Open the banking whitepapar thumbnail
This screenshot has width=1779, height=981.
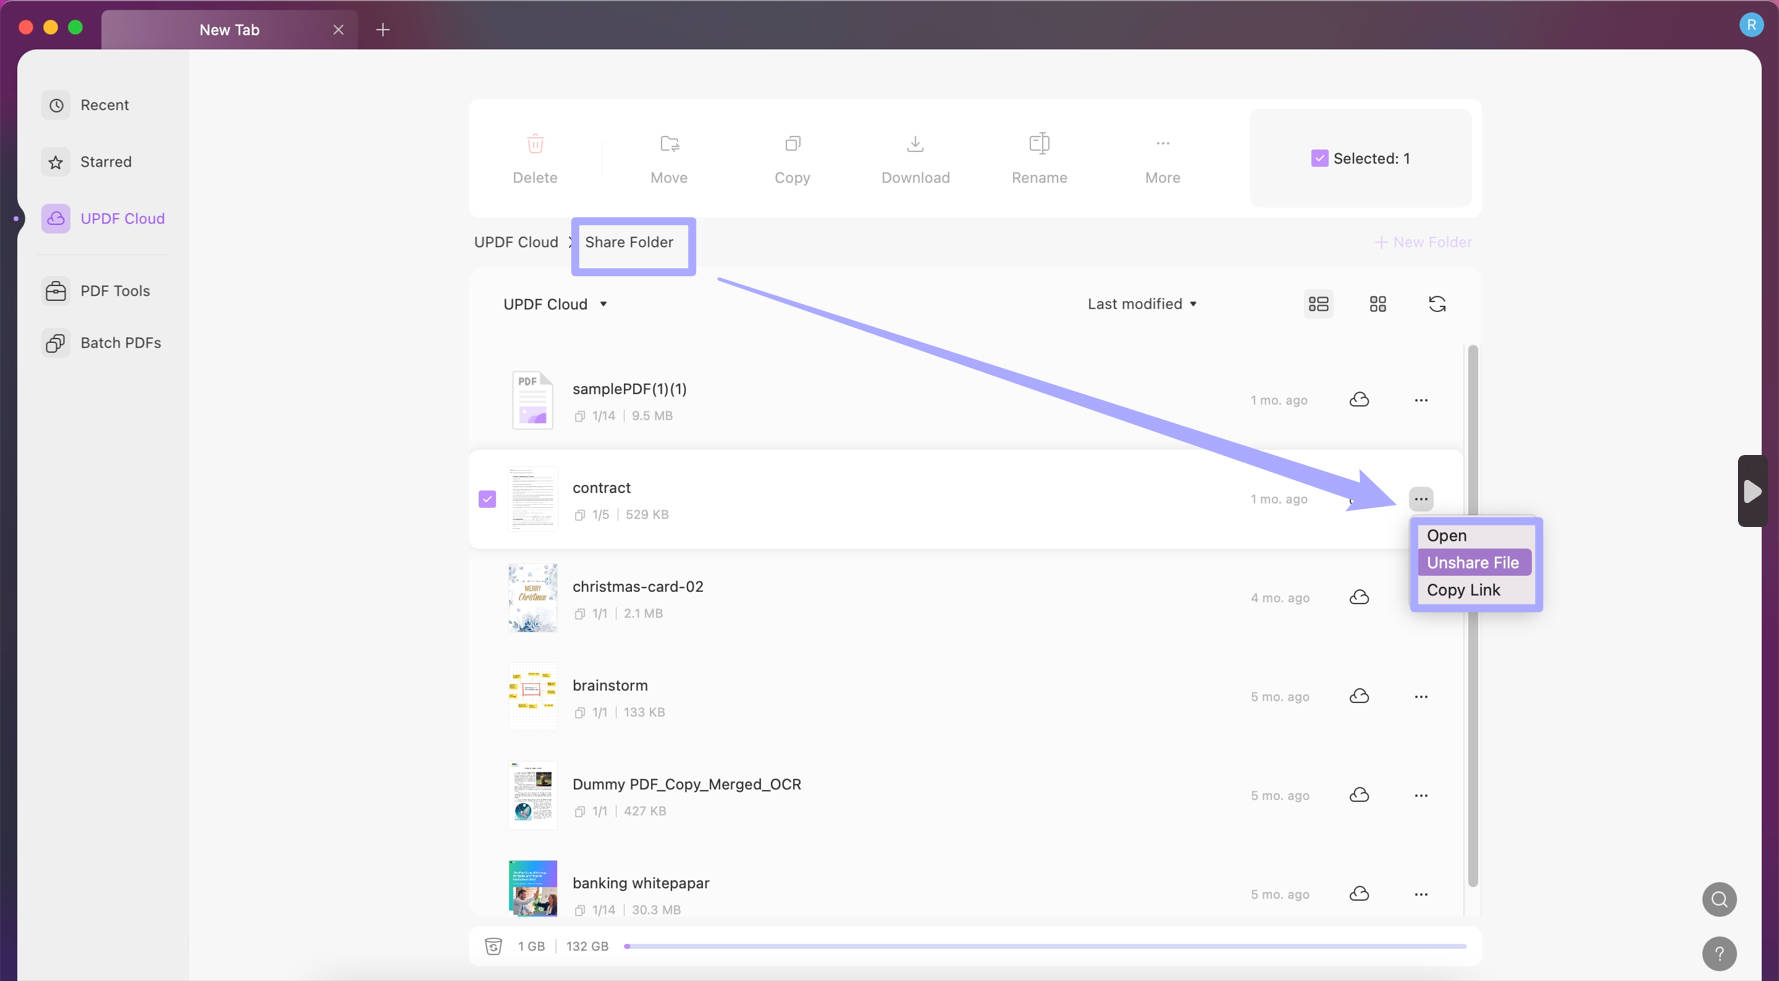(532, 888)
